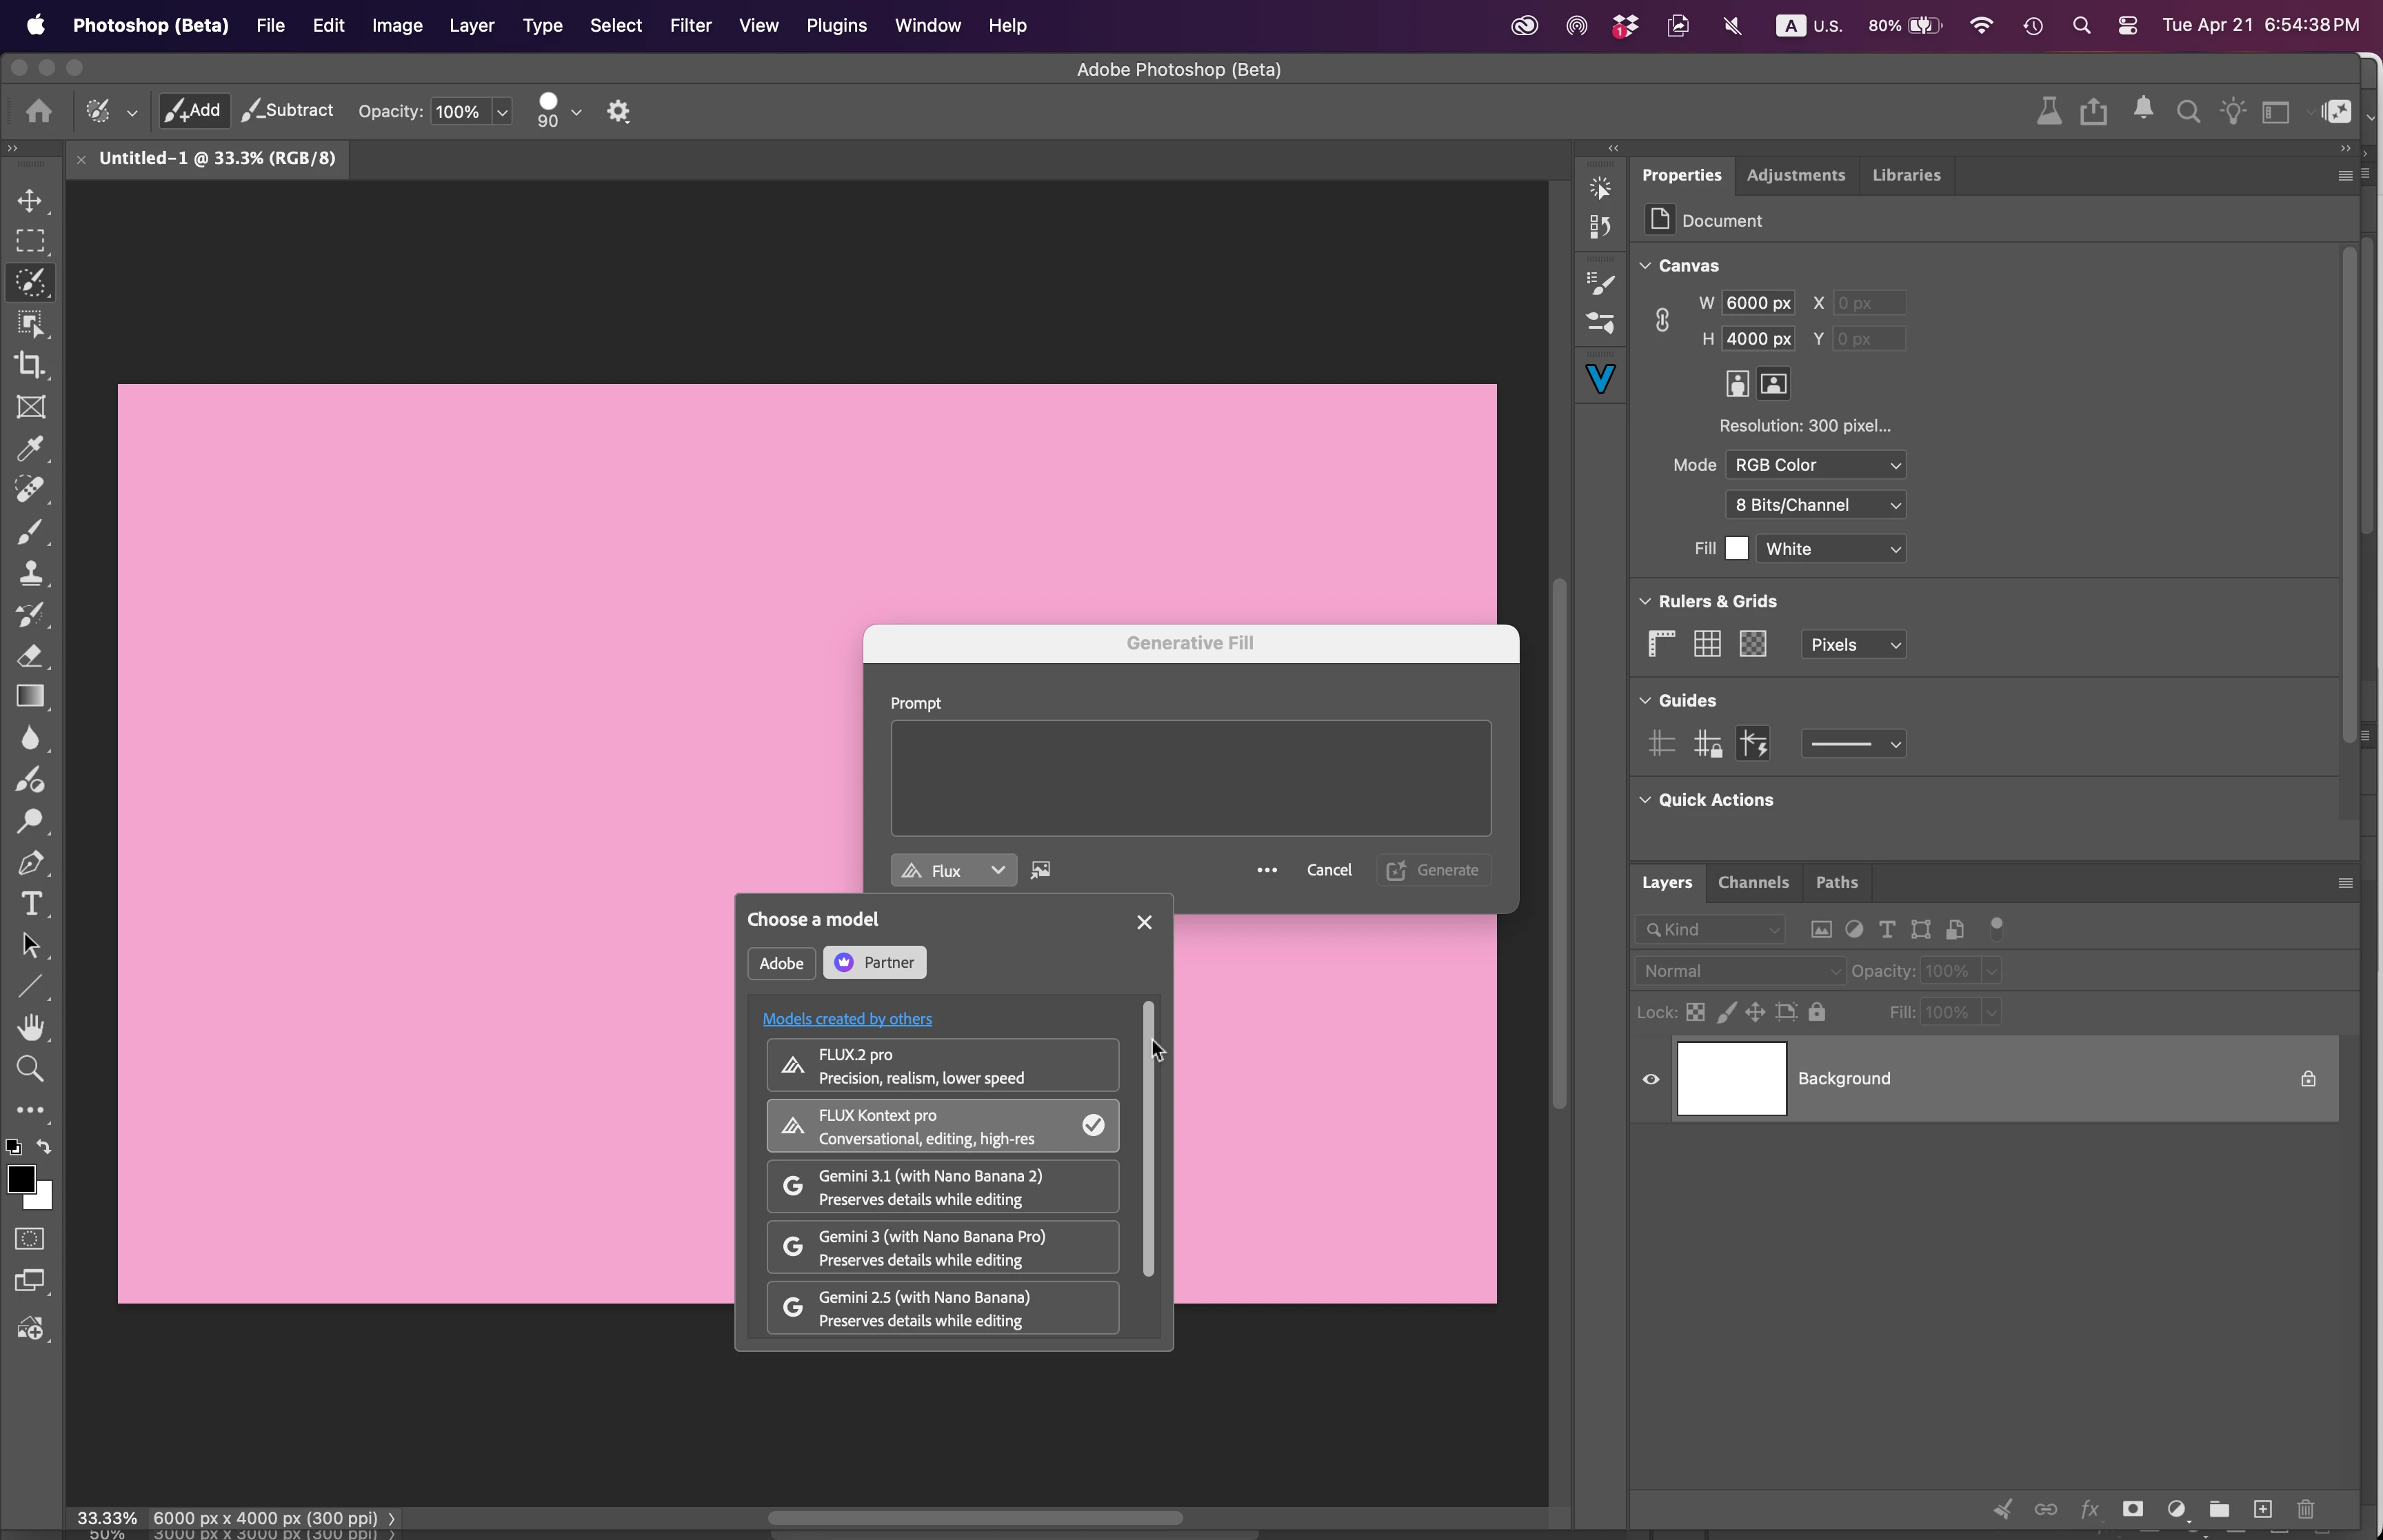
Task: Click inside the Prompt text field
Action: (1190, 778)
